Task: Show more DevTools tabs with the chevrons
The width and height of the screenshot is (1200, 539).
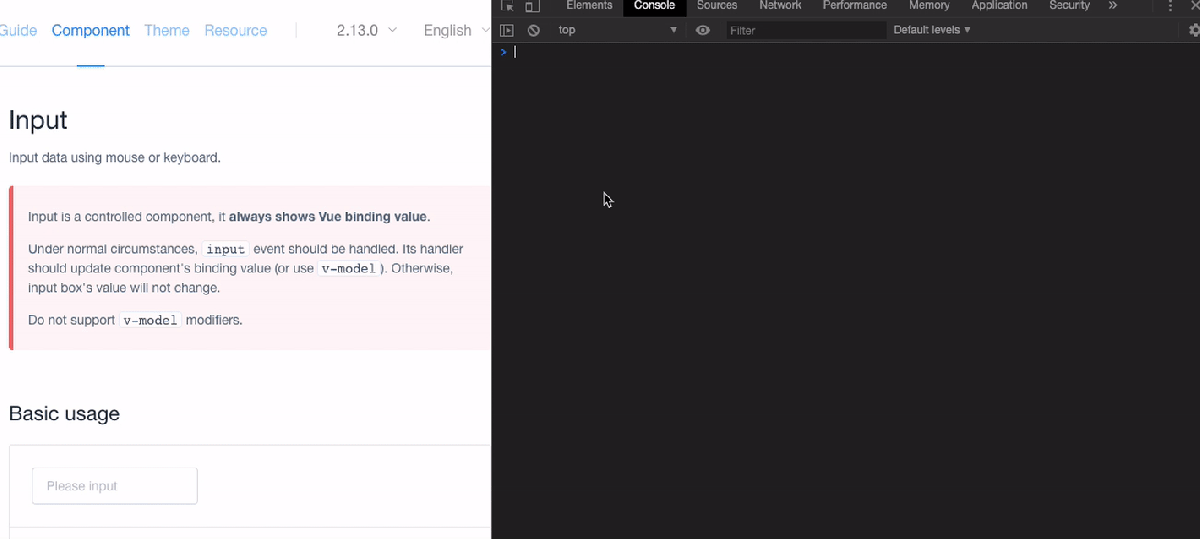Action: [1113, 6]
